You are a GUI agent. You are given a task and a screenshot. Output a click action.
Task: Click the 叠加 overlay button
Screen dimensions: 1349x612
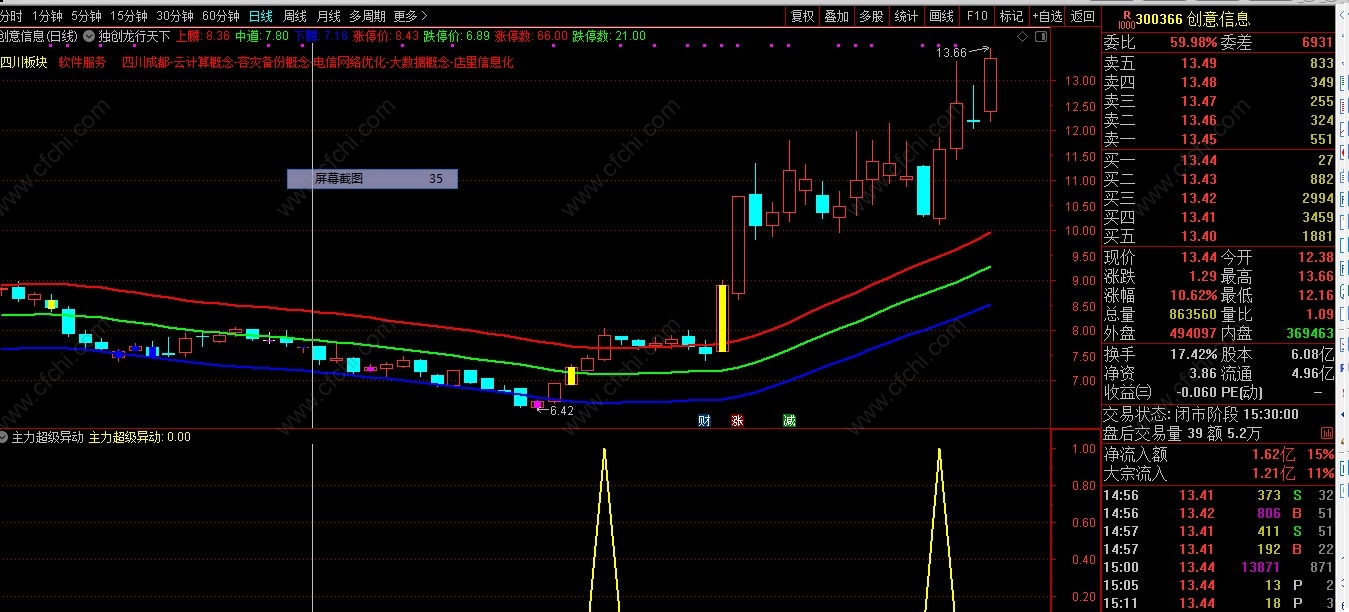click(x=836, y=16)
